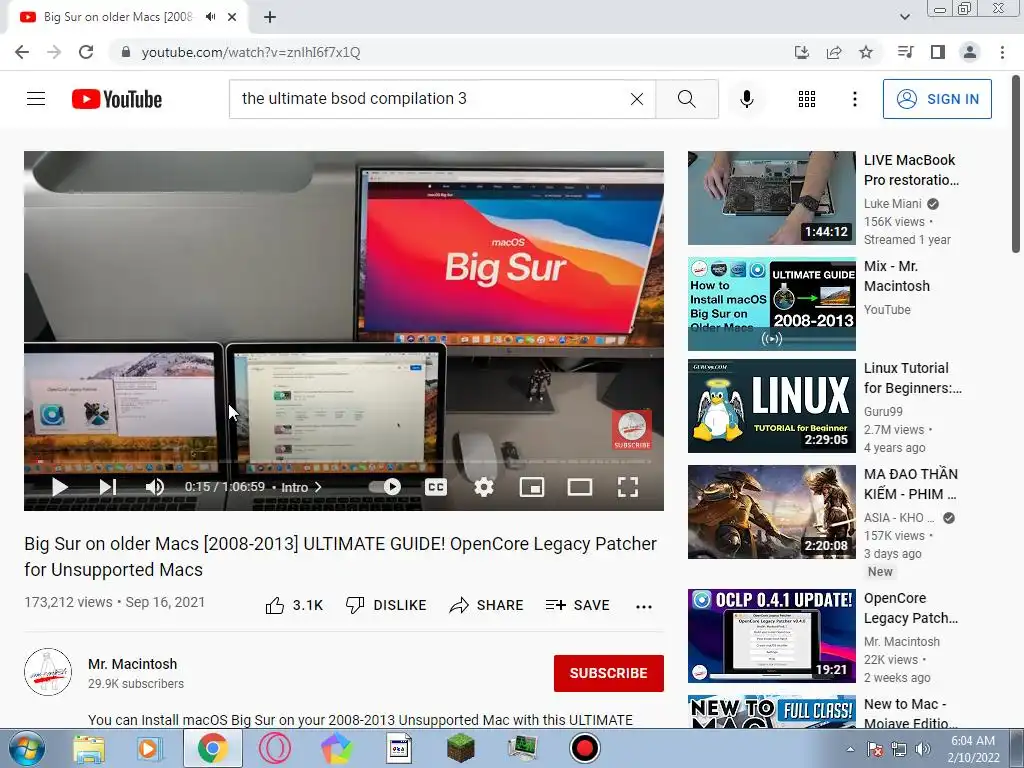
Task: Open the media control icon in Chrome's toolbar
Action: click(905, 52)
